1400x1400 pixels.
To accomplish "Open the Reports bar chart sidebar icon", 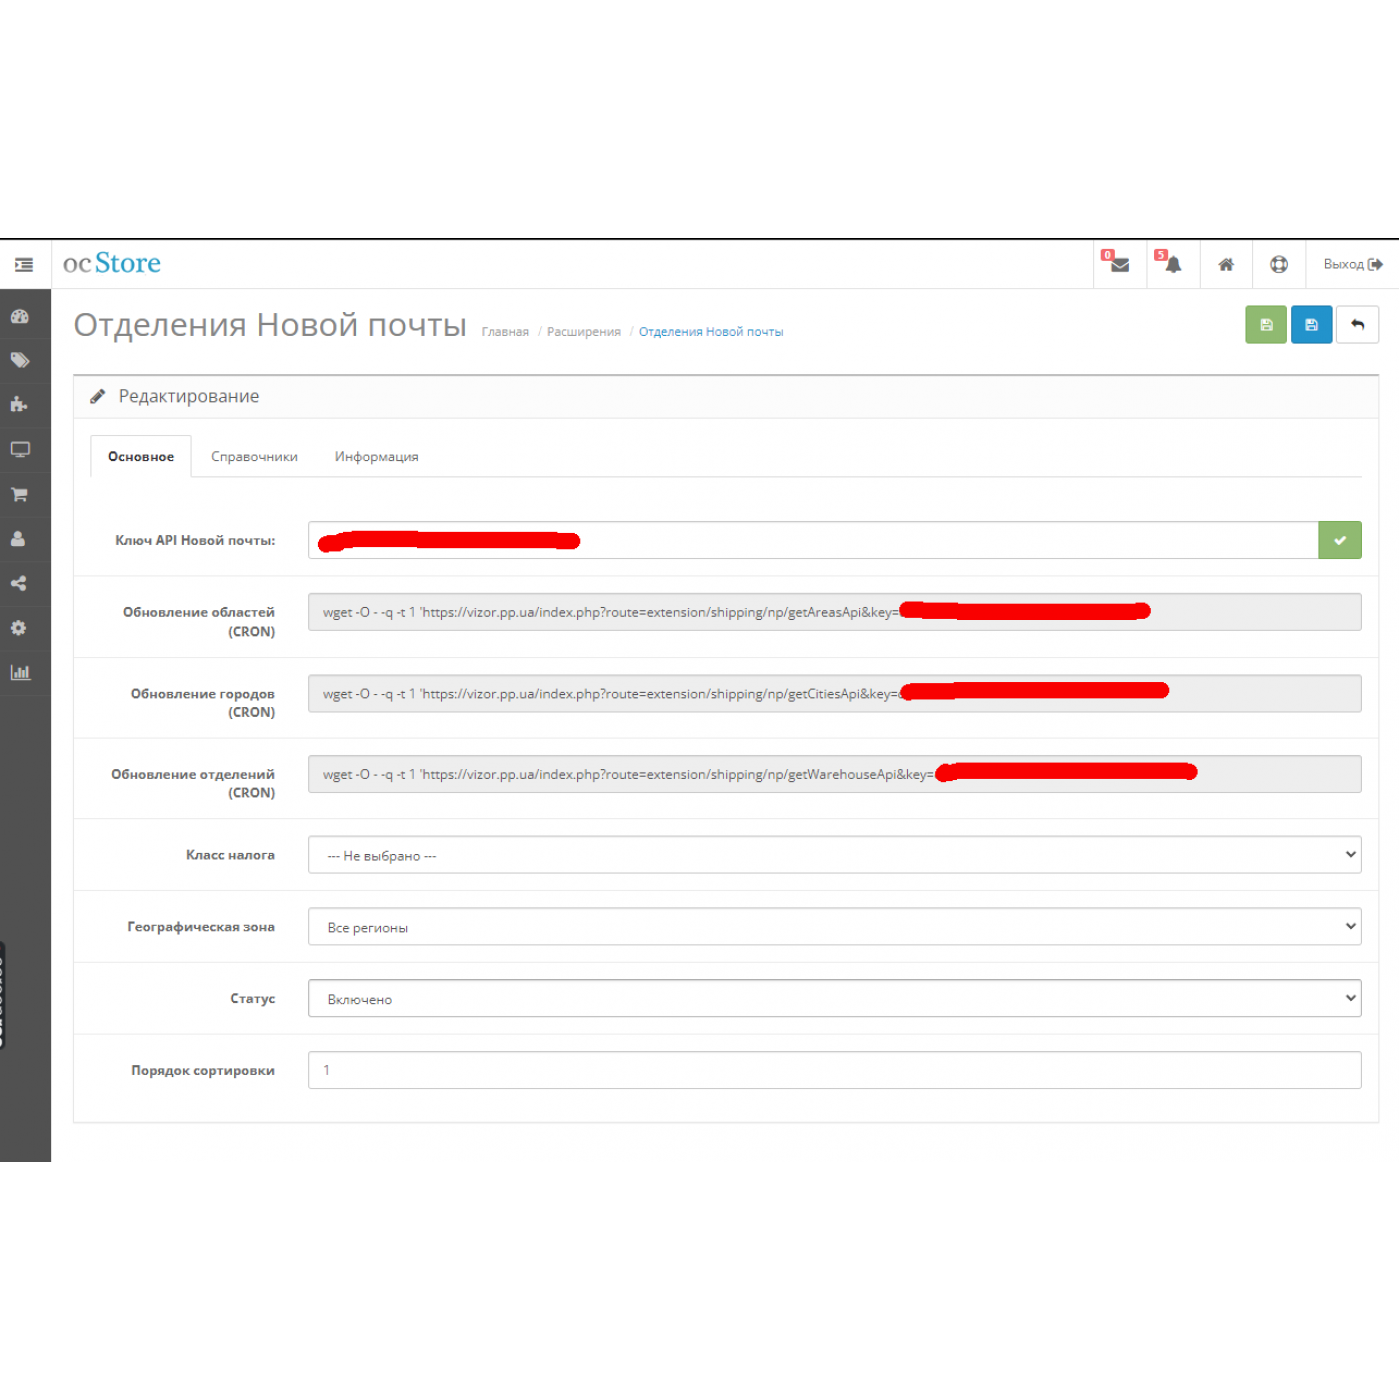I will [x=20, y=672].
